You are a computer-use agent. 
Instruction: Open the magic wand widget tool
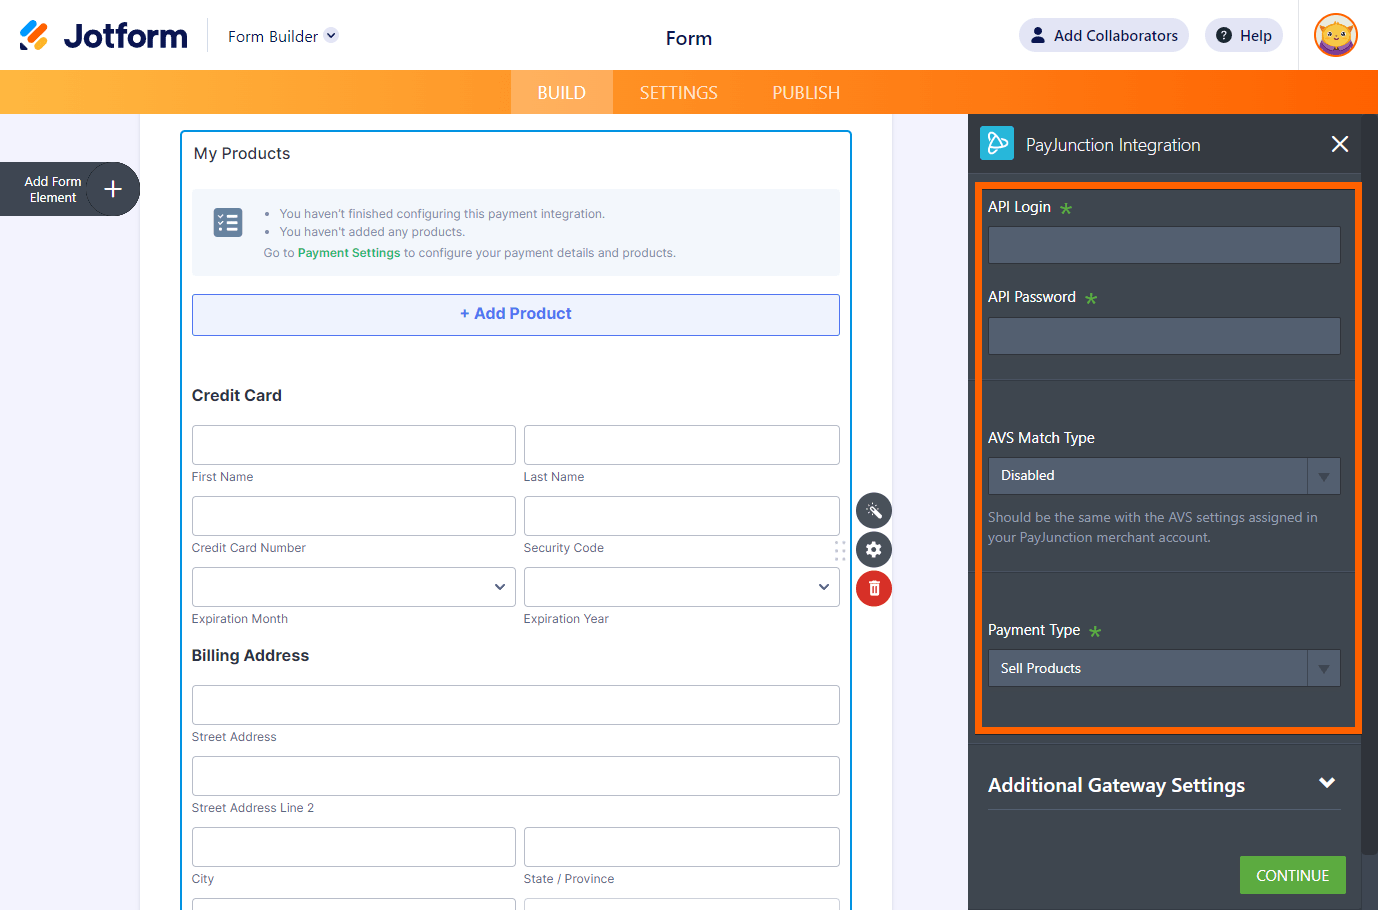(874, 511)
